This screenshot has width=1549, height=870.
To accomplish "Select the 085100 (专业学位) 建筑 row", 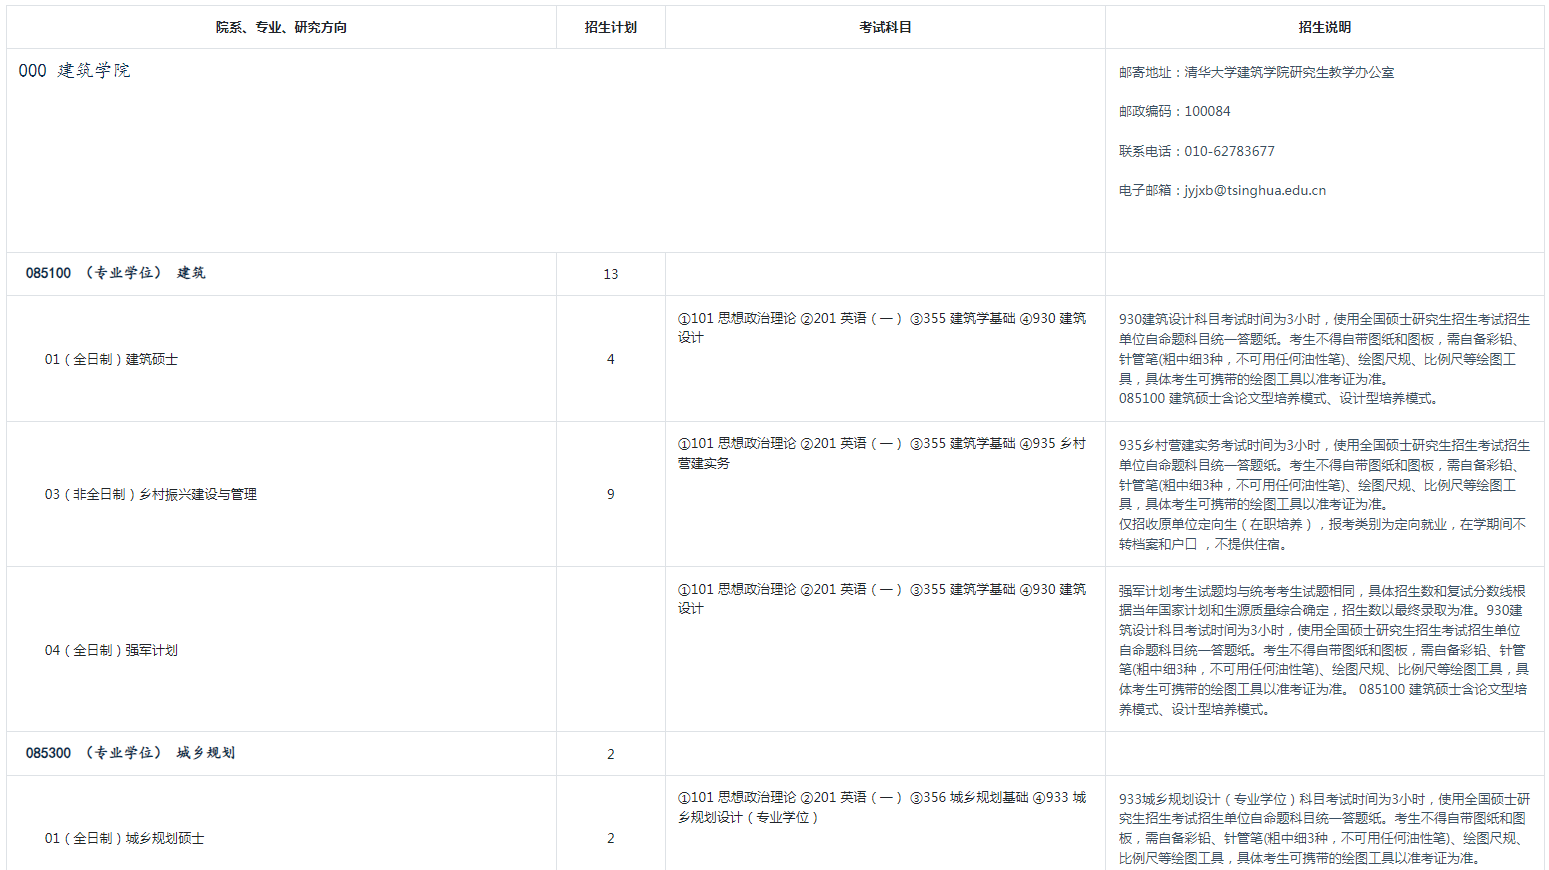I will (x=116, y=273).
